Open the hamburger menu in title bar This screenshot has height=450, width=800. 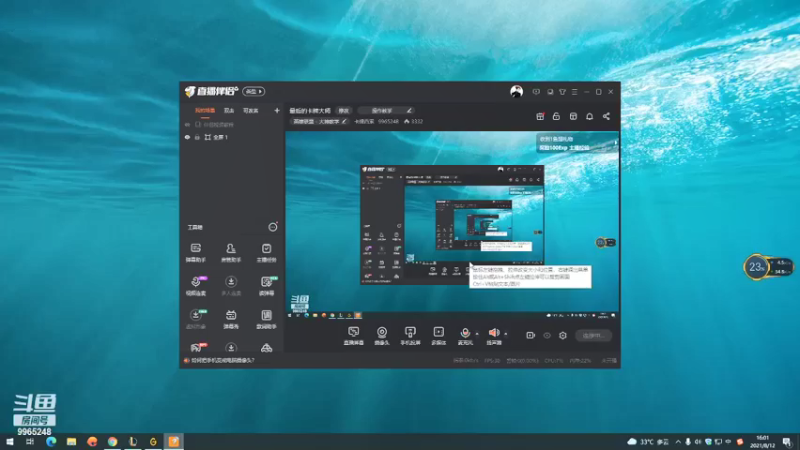pos(574,92)
